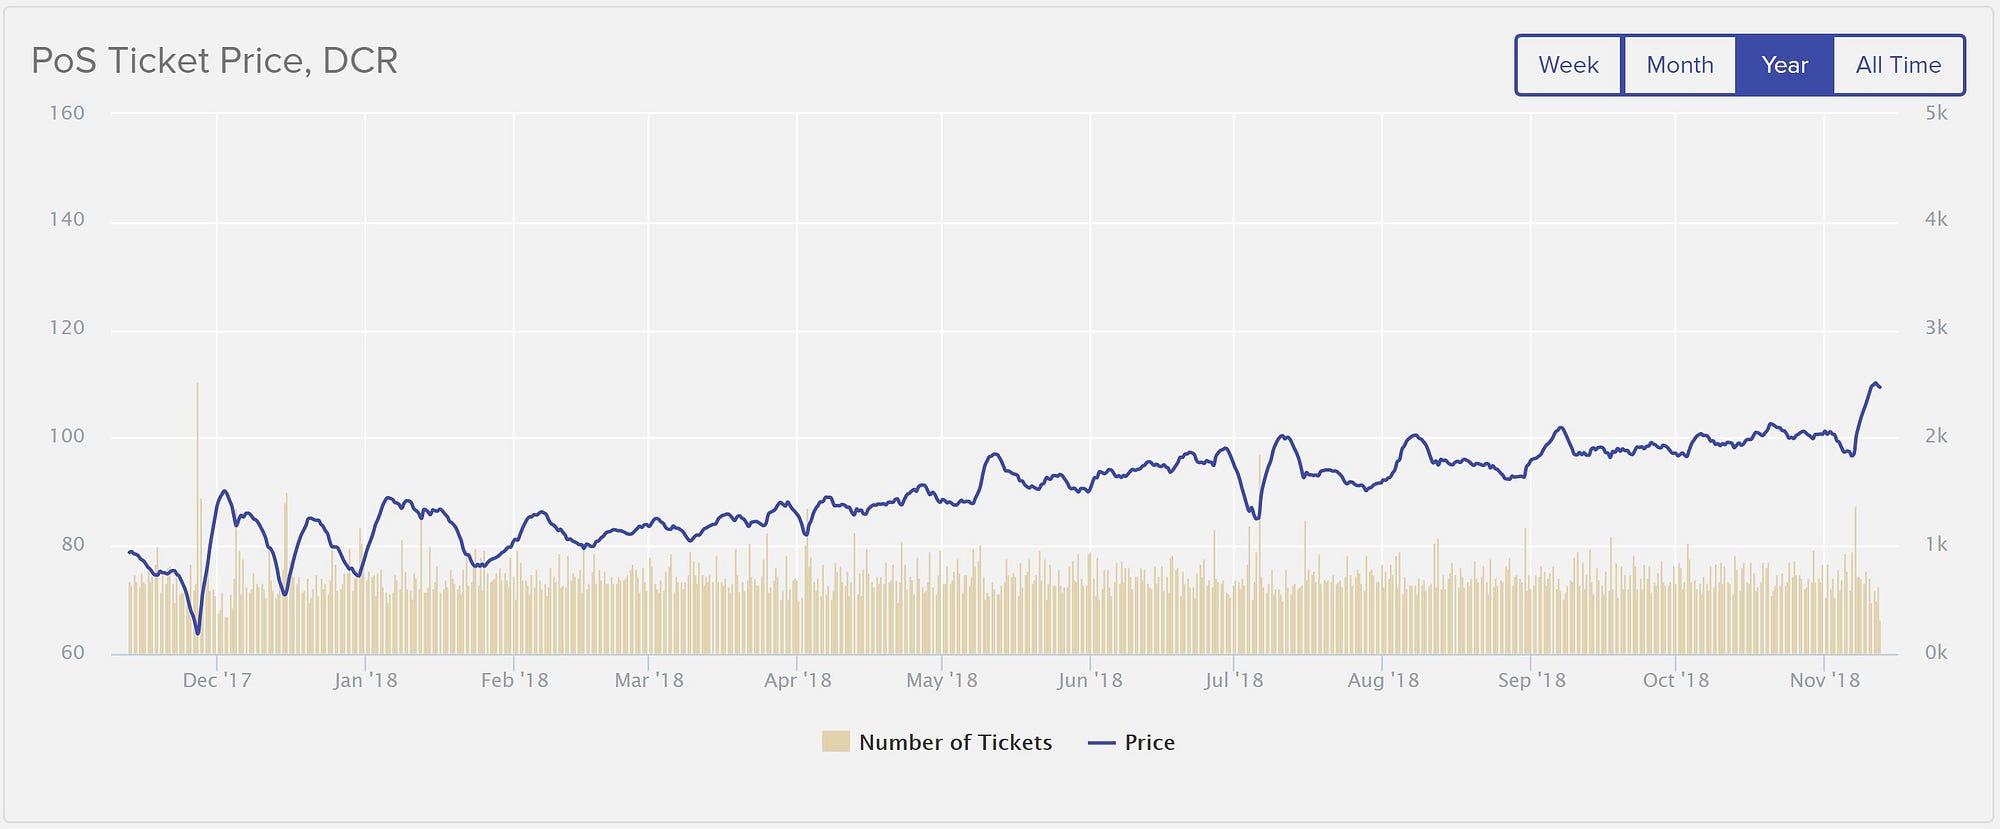Click the Jul '18 x-axis label
The height and width of the screenshot is (829, 2000).
point(1233,680)
